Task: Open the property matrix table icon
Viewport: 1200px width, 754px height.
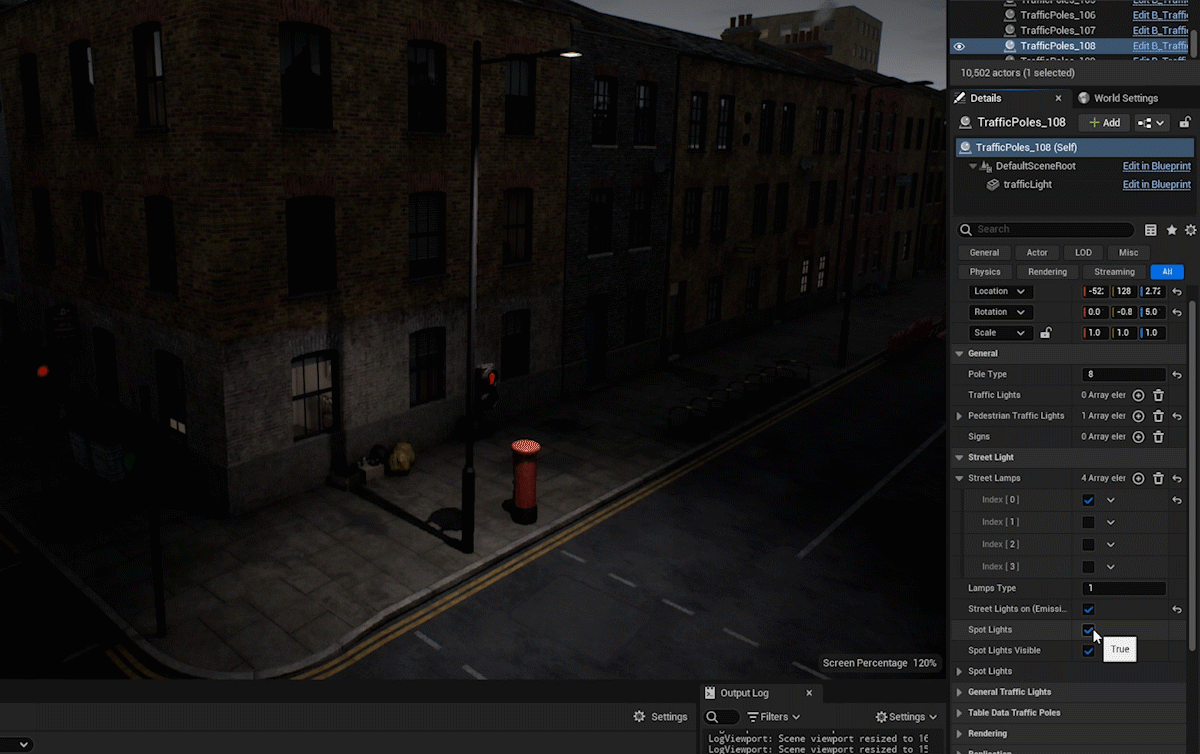Action: (1151, 230)
